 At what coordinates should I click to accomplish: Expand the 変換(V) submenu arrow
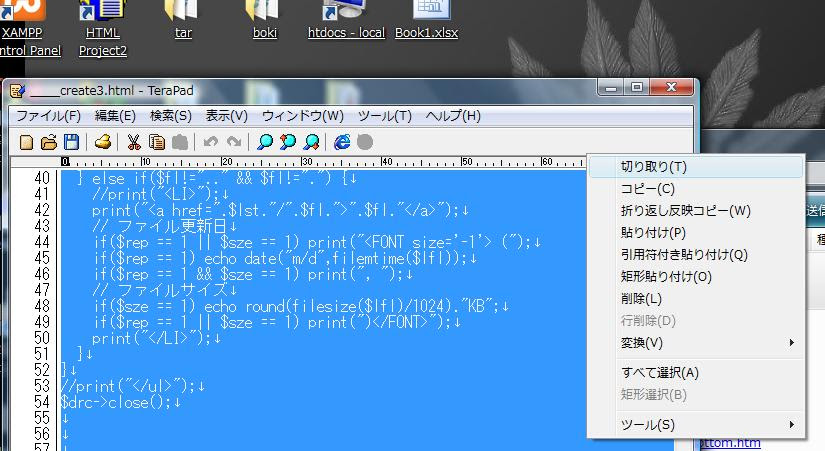pyautogui.click(x=792, y=343)
